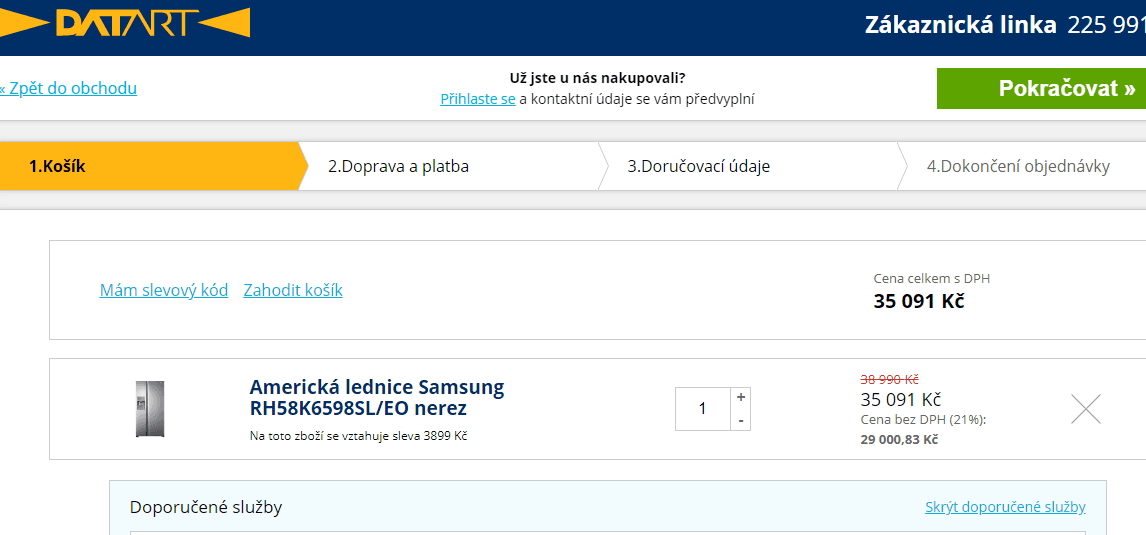Continue with the green Pokračovat button
Viewport: 1146px width, 535px height.
[x=1041, y=88]
